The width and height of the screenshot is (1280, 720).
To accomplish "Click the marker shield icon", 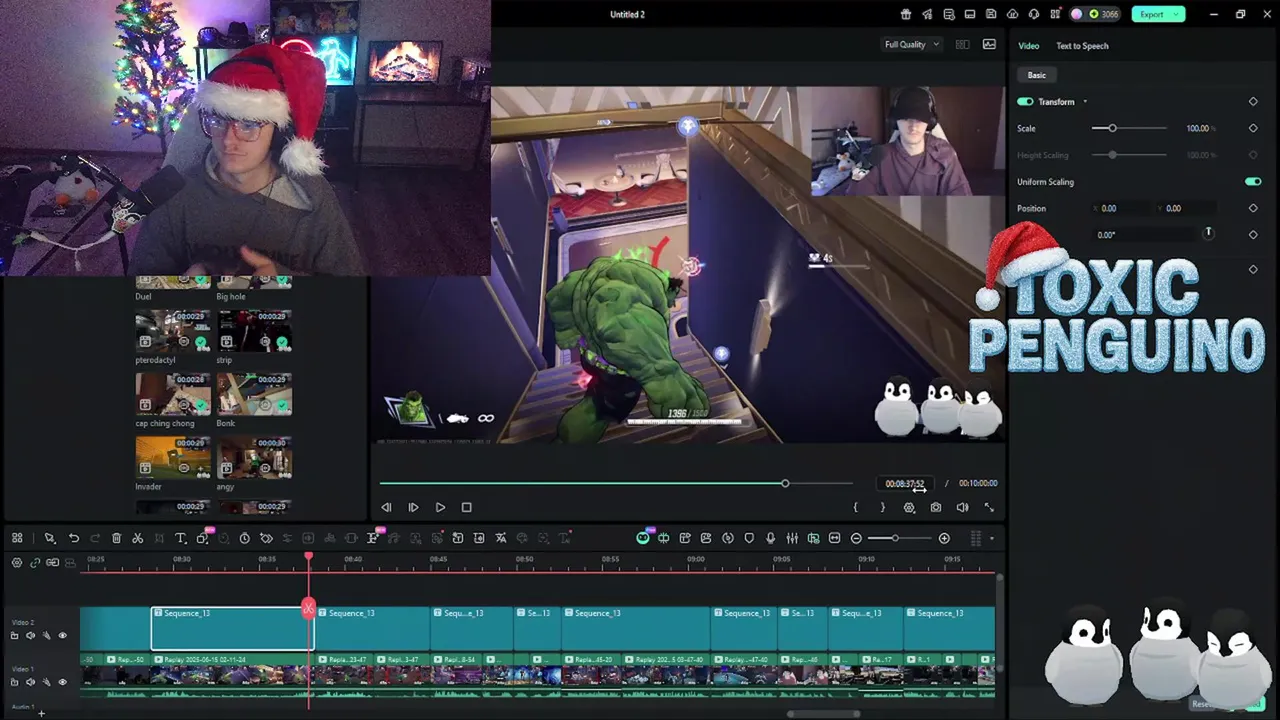I will [x=749, y=538].
